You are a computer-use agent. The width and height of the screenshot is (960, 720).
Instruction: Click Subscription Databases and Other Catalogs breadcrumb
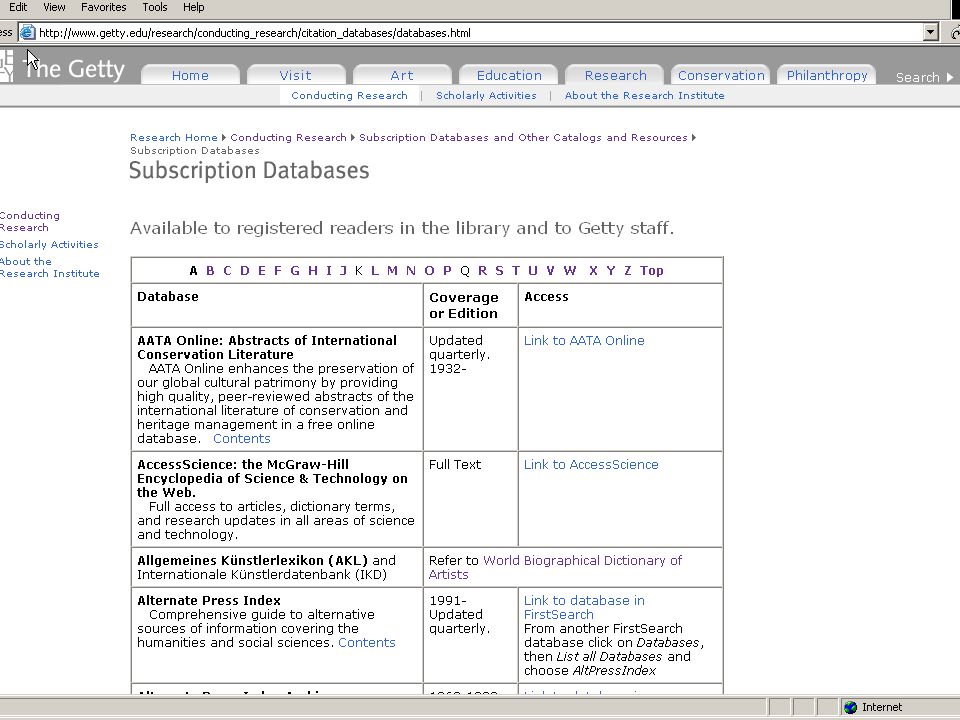(x=523, y=137)
